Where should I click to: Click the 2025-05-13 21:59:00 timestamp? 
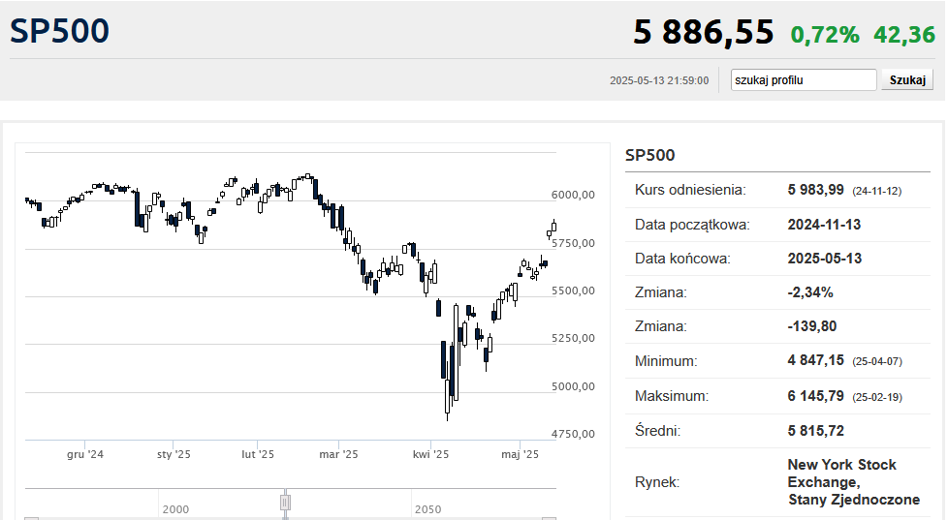[x=659, y=80]
